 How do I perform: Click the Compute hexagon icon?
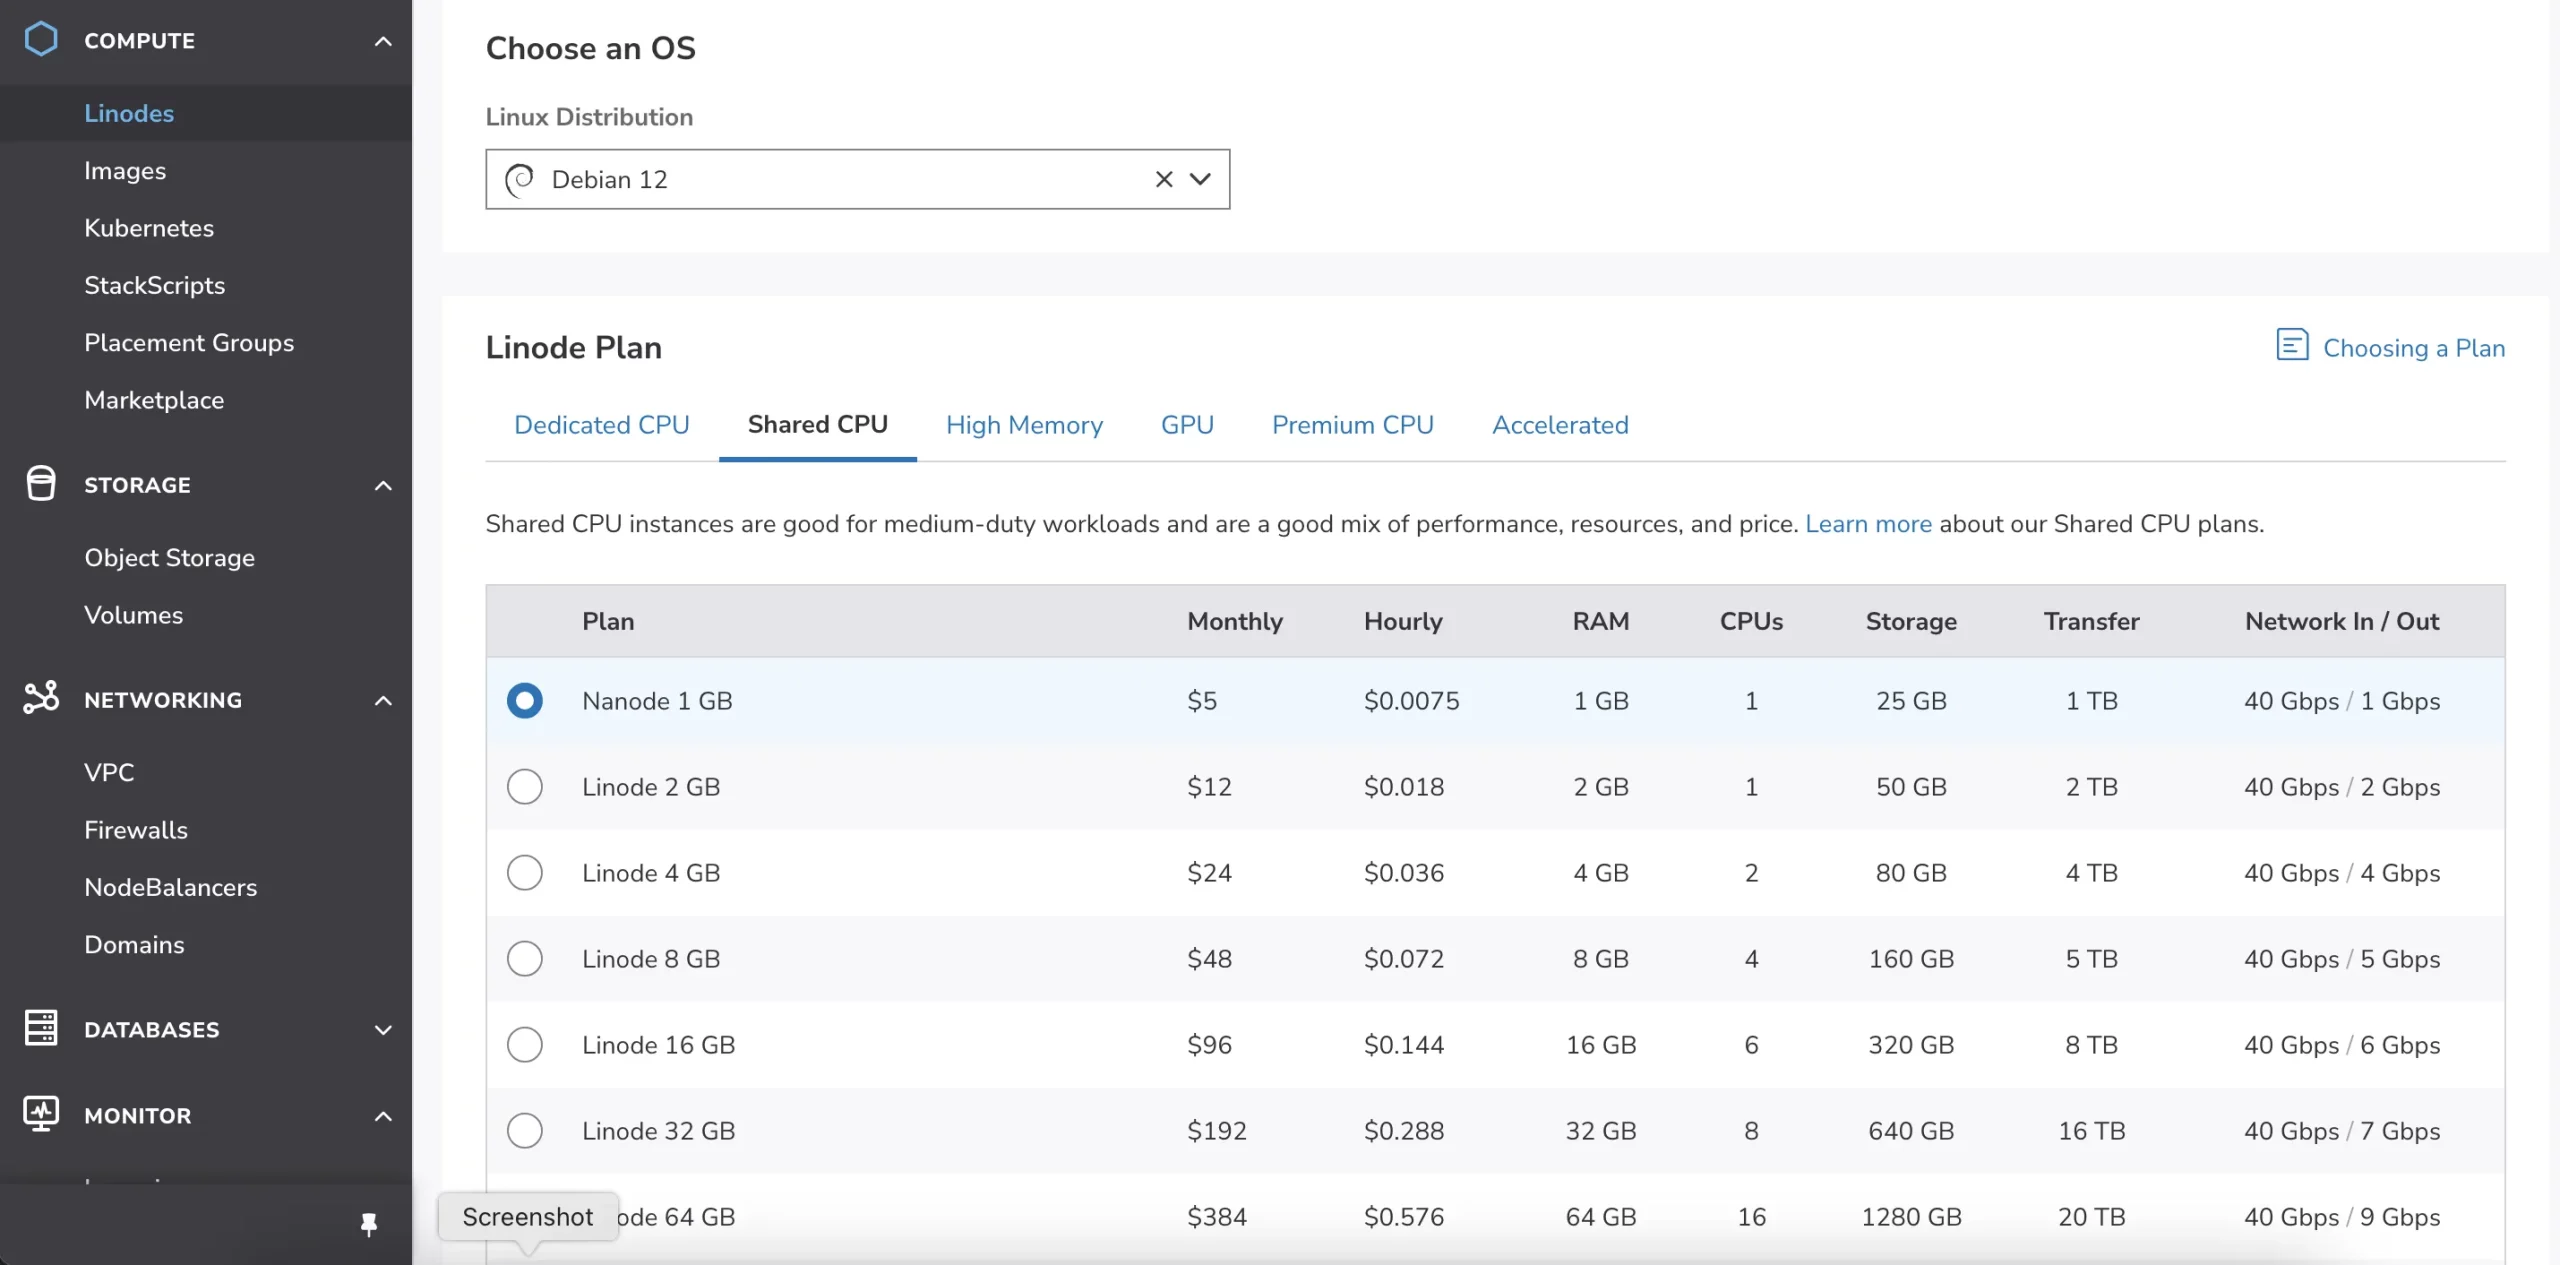point(41,40)
